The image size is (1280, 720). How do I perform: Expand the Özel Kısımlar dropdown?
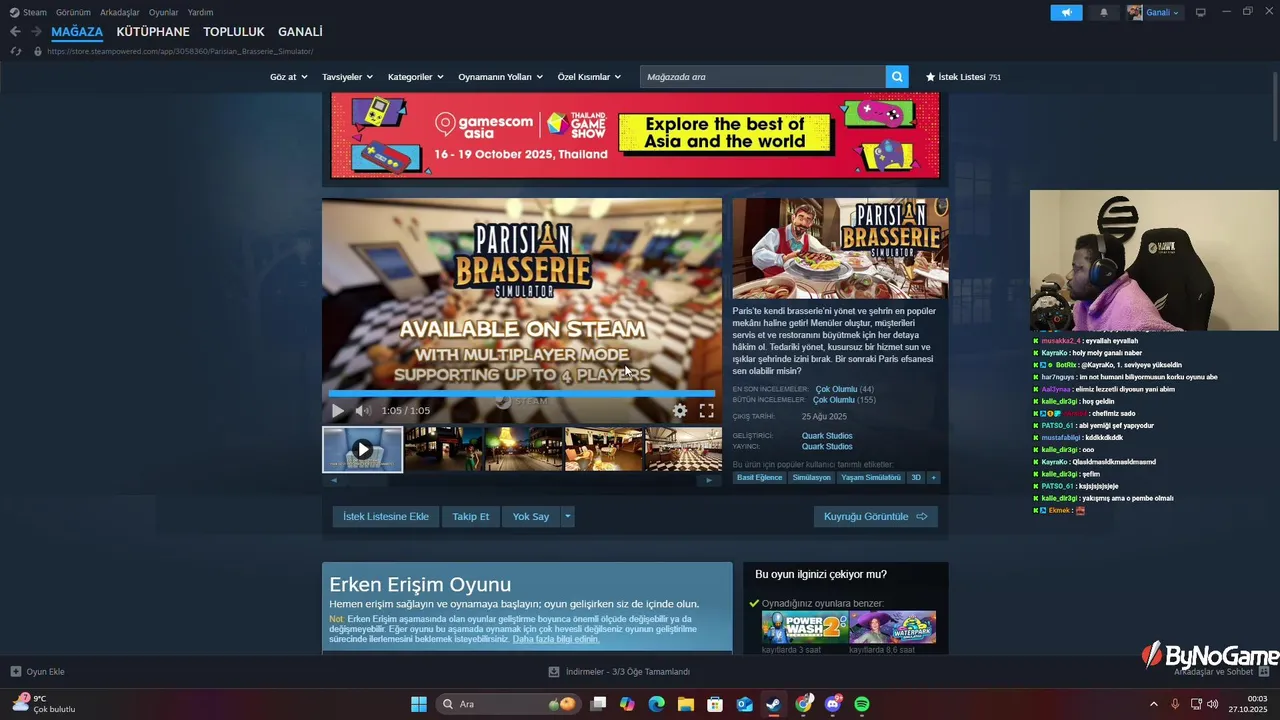(589, 77)
